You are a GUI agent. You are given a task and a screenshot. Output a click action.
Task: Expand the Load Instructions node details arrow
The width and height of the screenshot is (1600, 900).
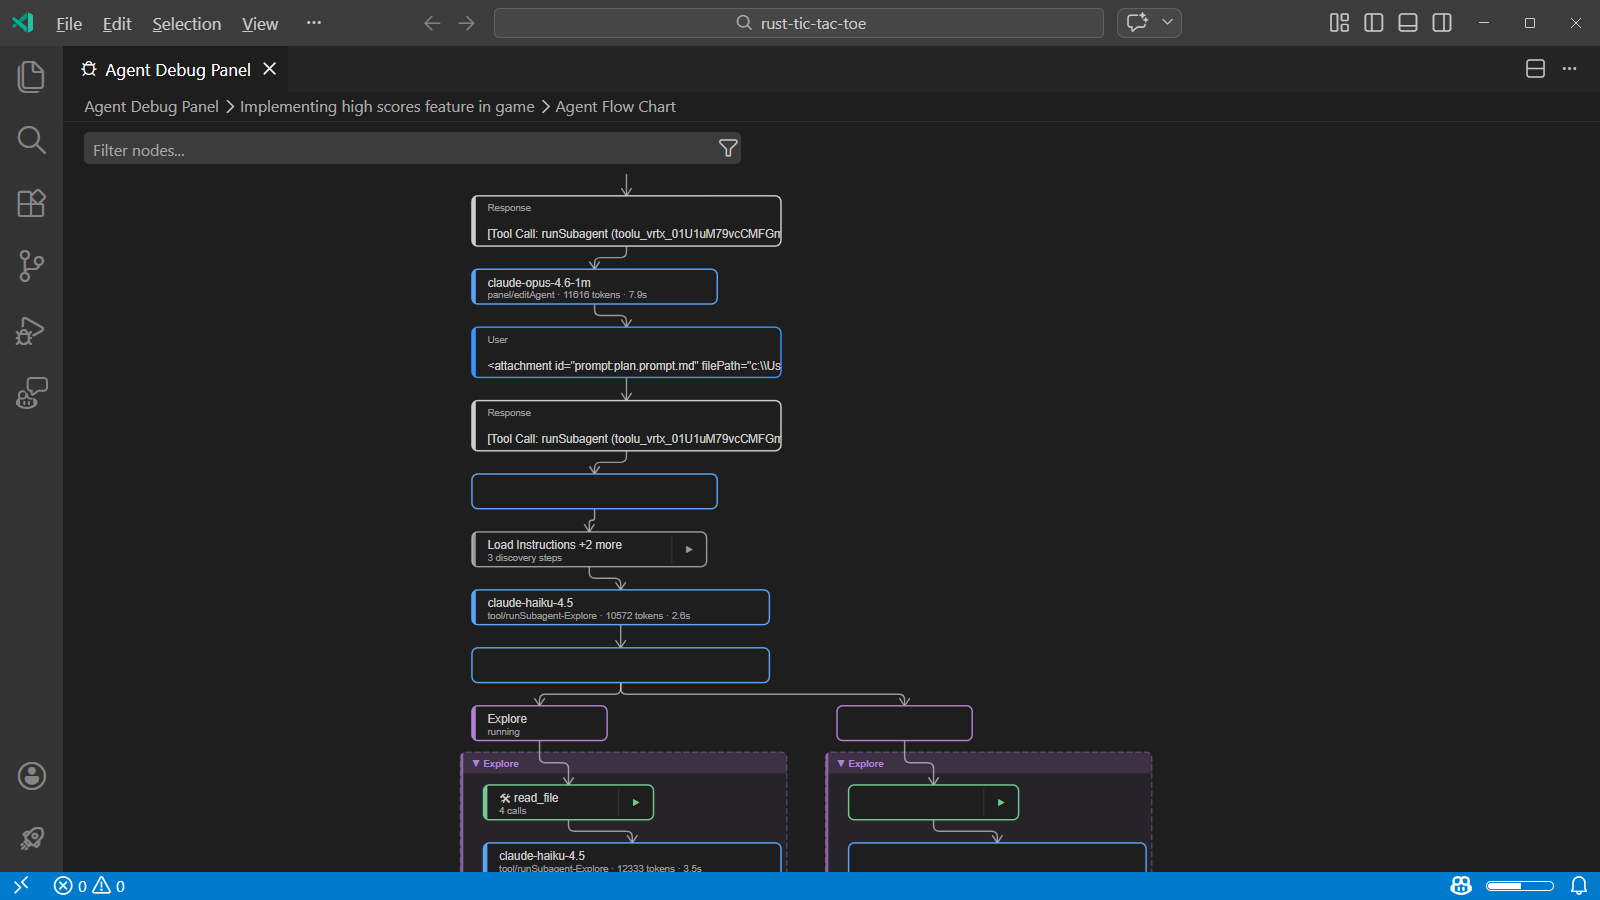click(x=689, y=549)
